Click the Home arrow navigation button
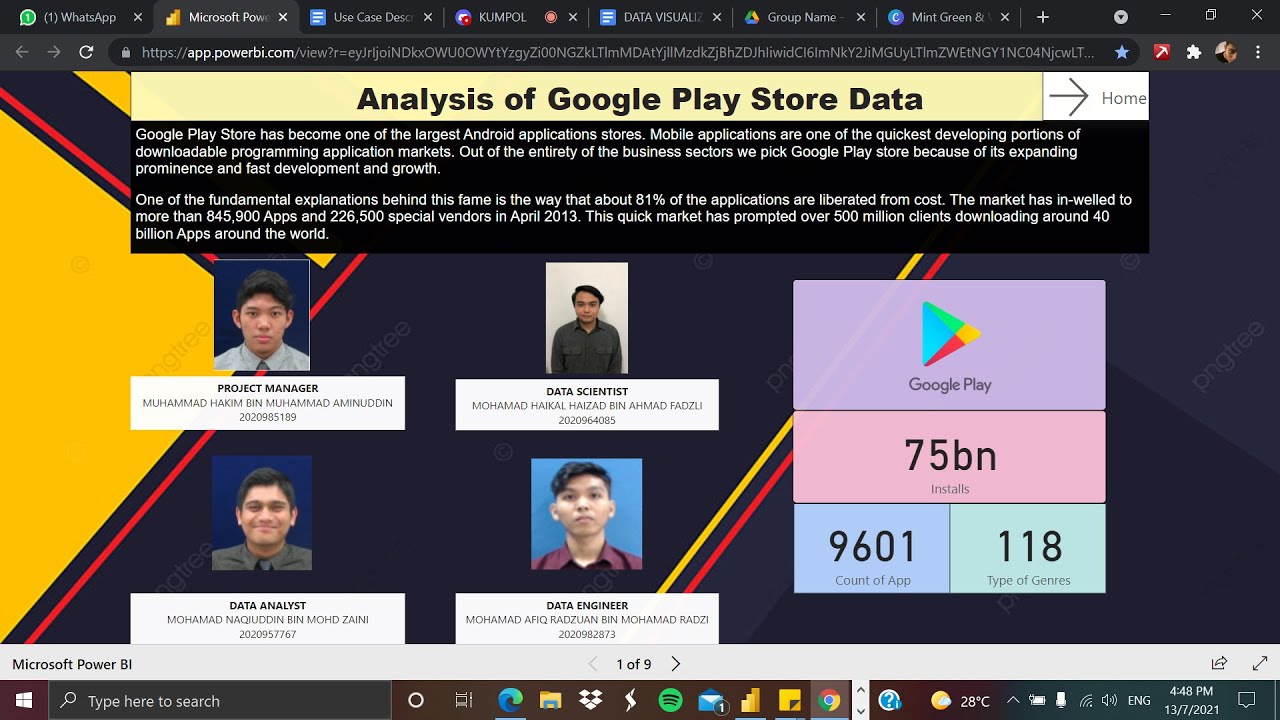1280x720 pixels. pyautogui.click(x=1095, y=97)
